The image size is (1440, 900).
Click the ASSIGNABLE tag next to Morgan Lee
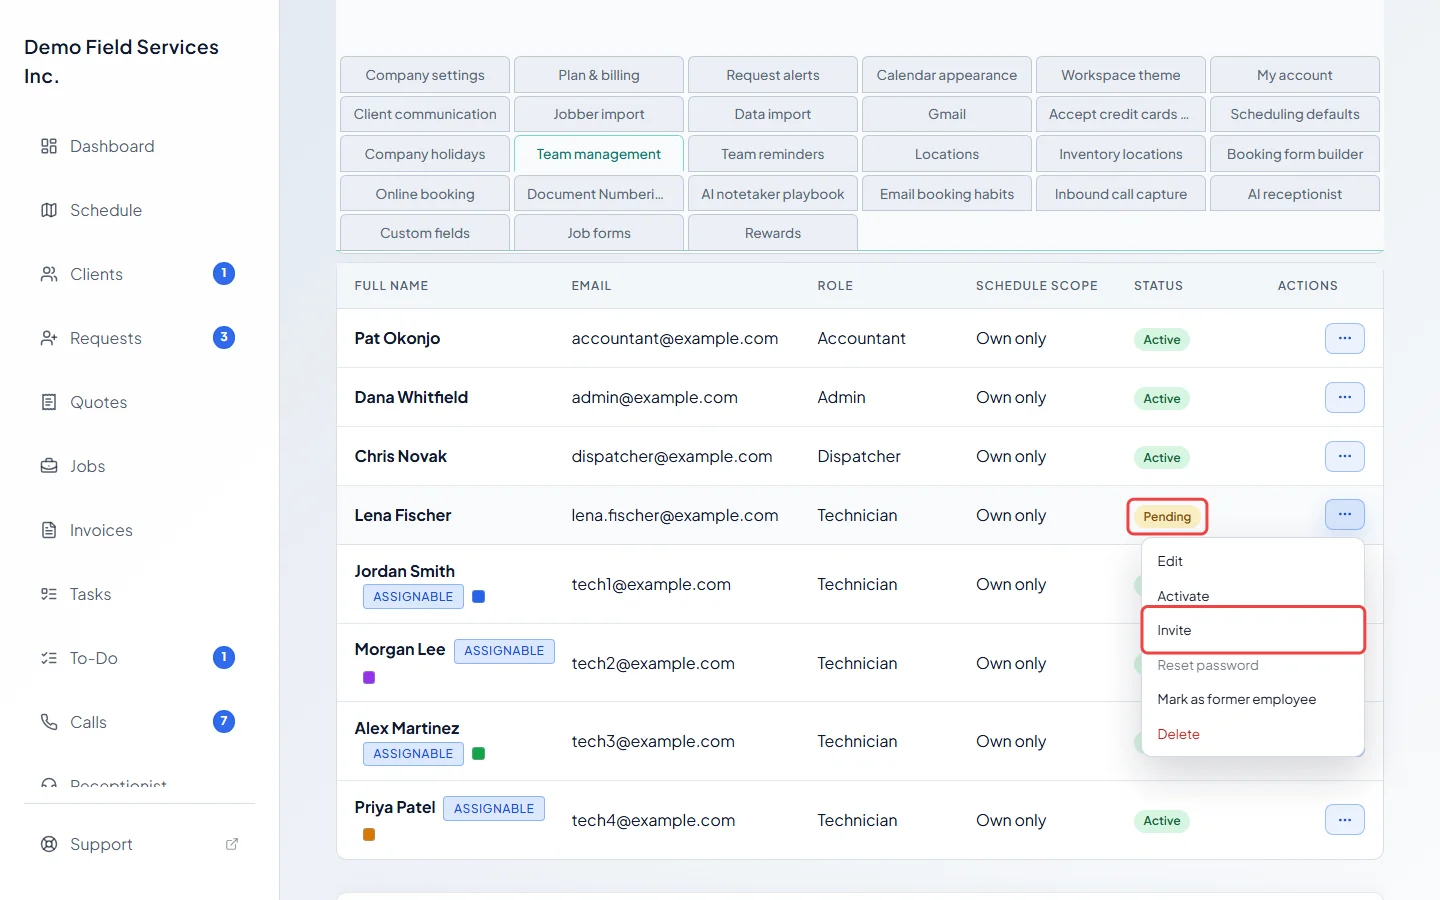504,651
